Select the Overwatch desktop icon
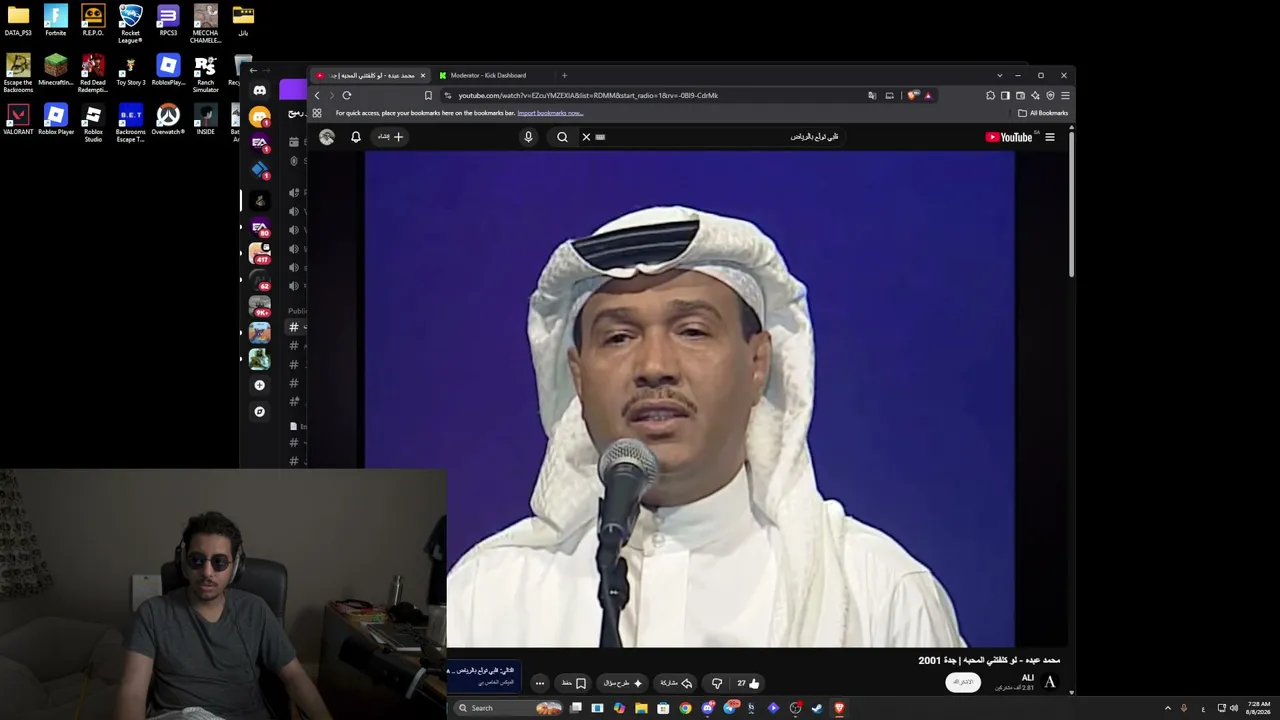 [168, 119]
